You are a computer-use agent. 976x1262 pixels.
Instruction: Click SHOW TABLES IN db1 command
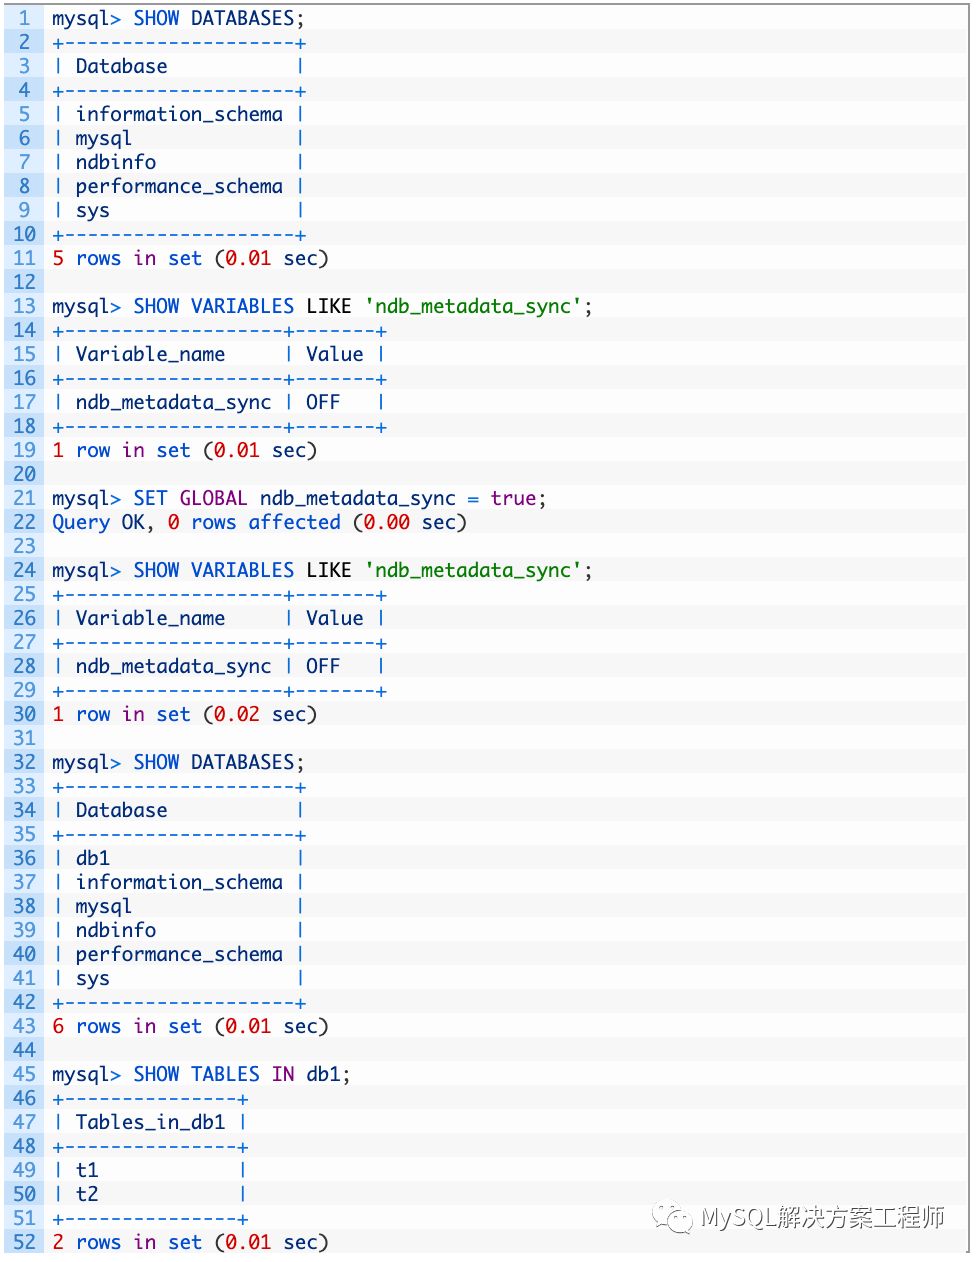coord(241,1074)
